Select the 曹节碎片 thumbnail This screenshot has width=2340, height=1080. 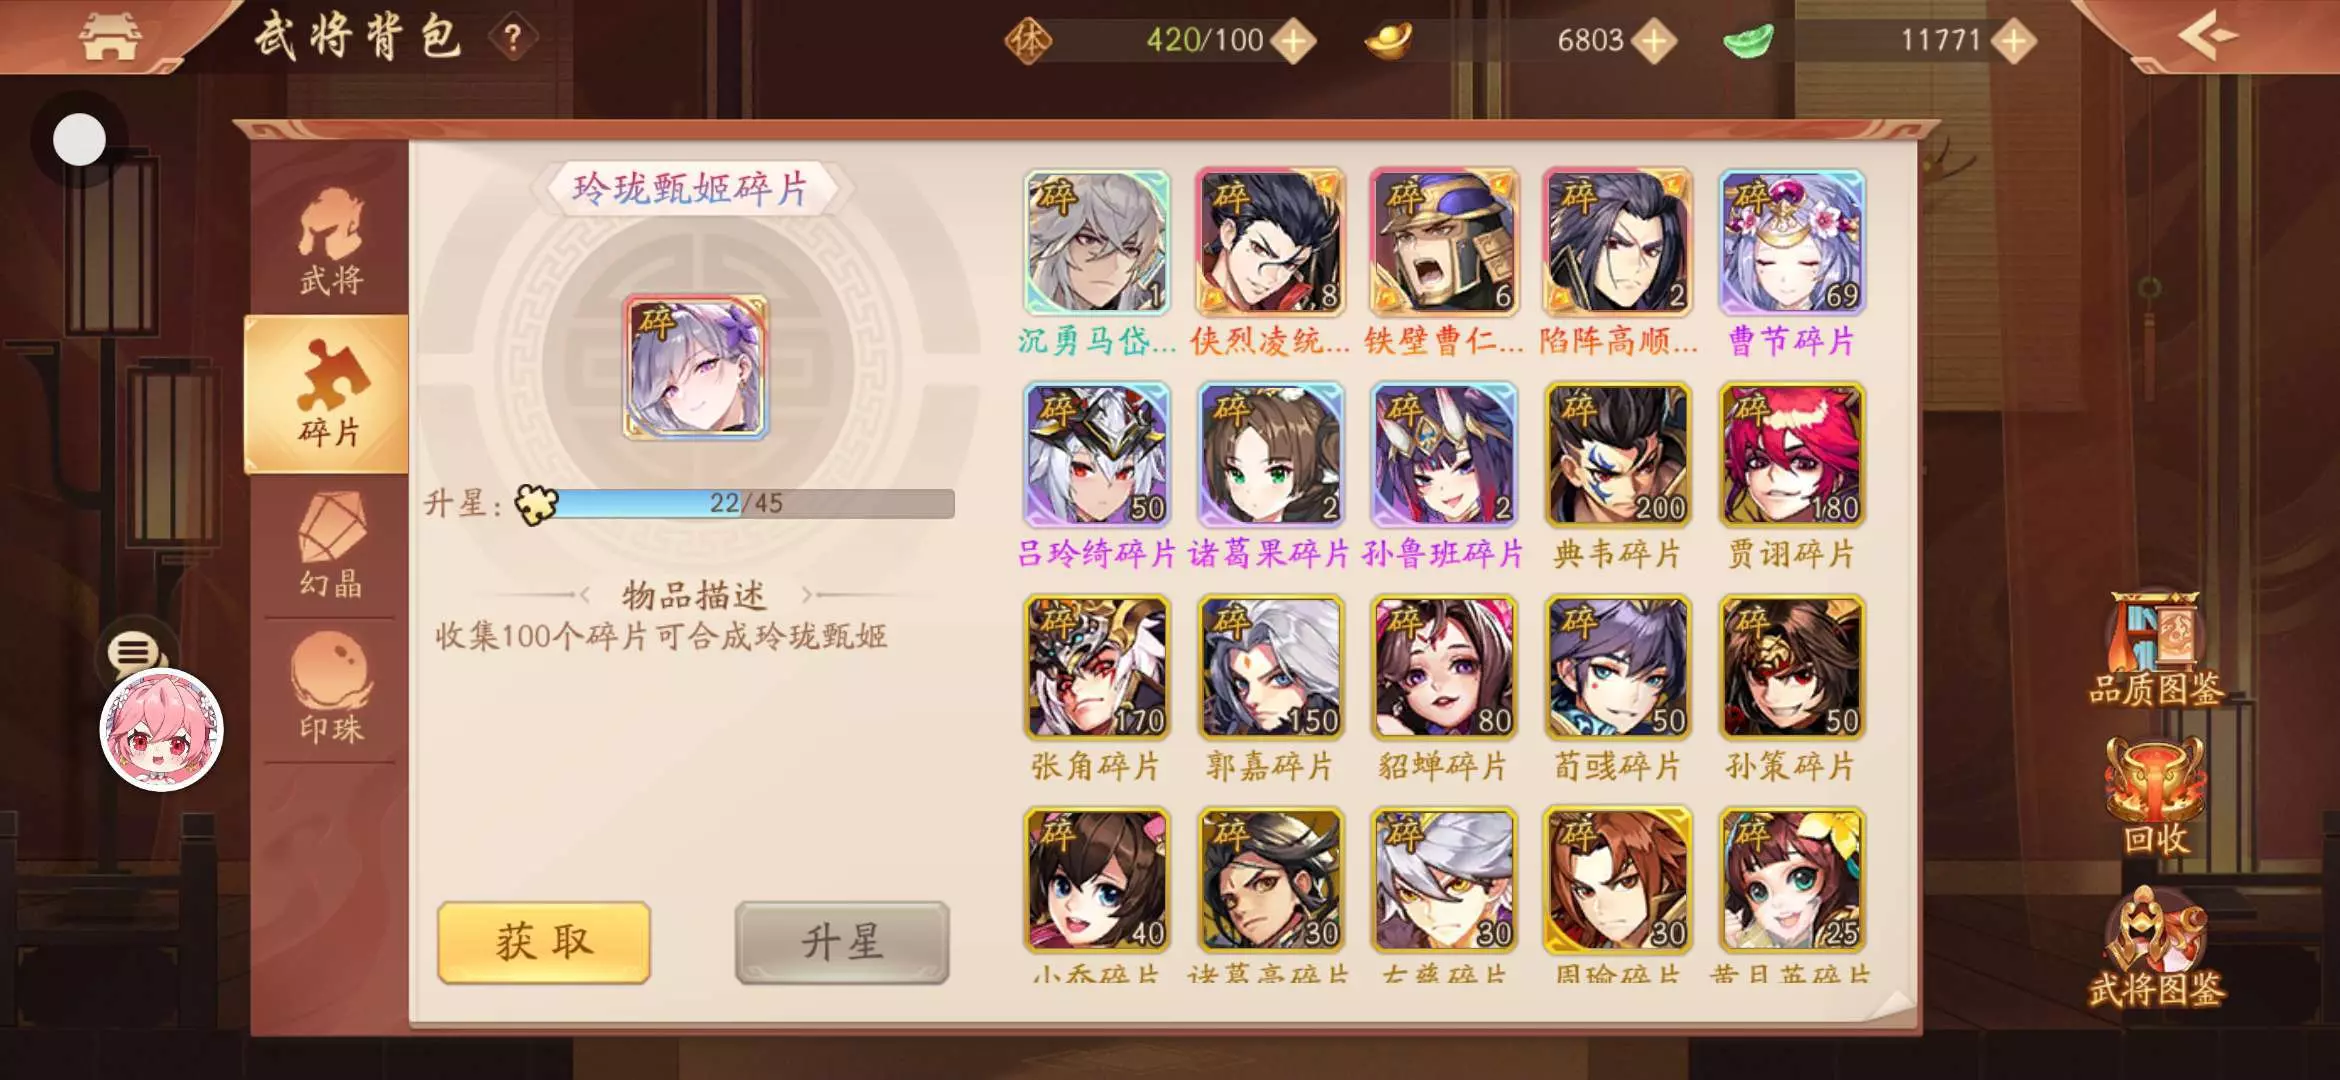coord(1791,242)
